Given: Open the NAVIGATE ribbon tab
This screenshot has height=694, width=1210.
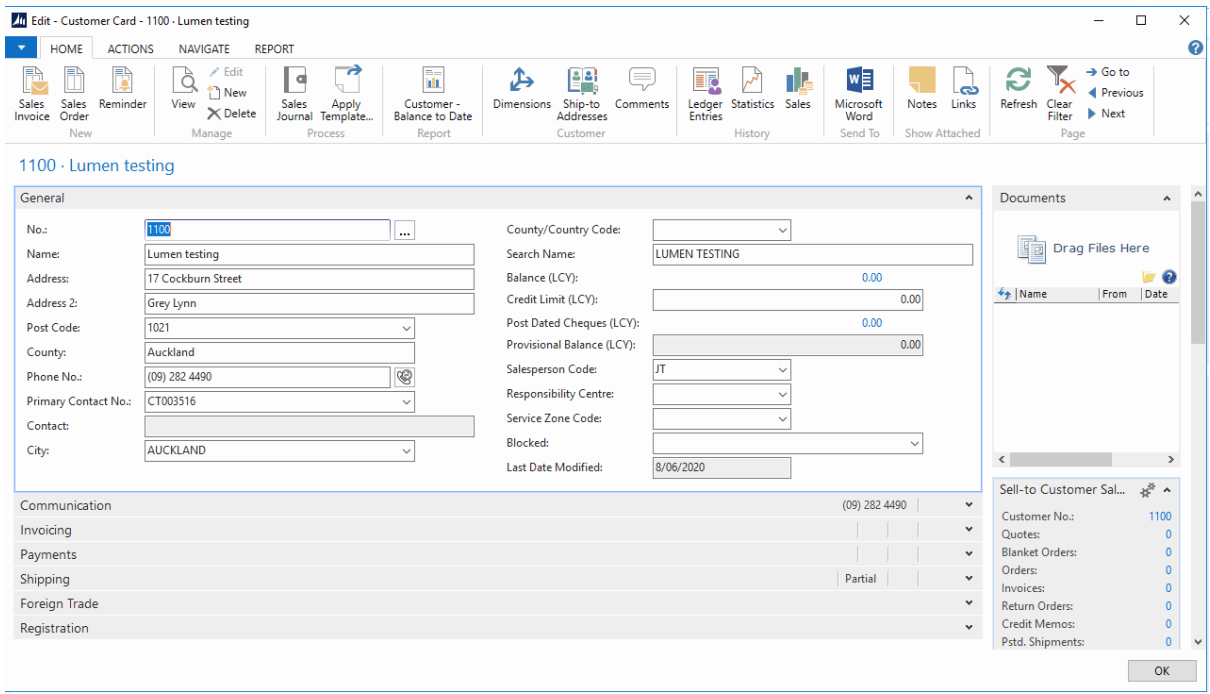Looking at the screenshot, I should [204, 49].
